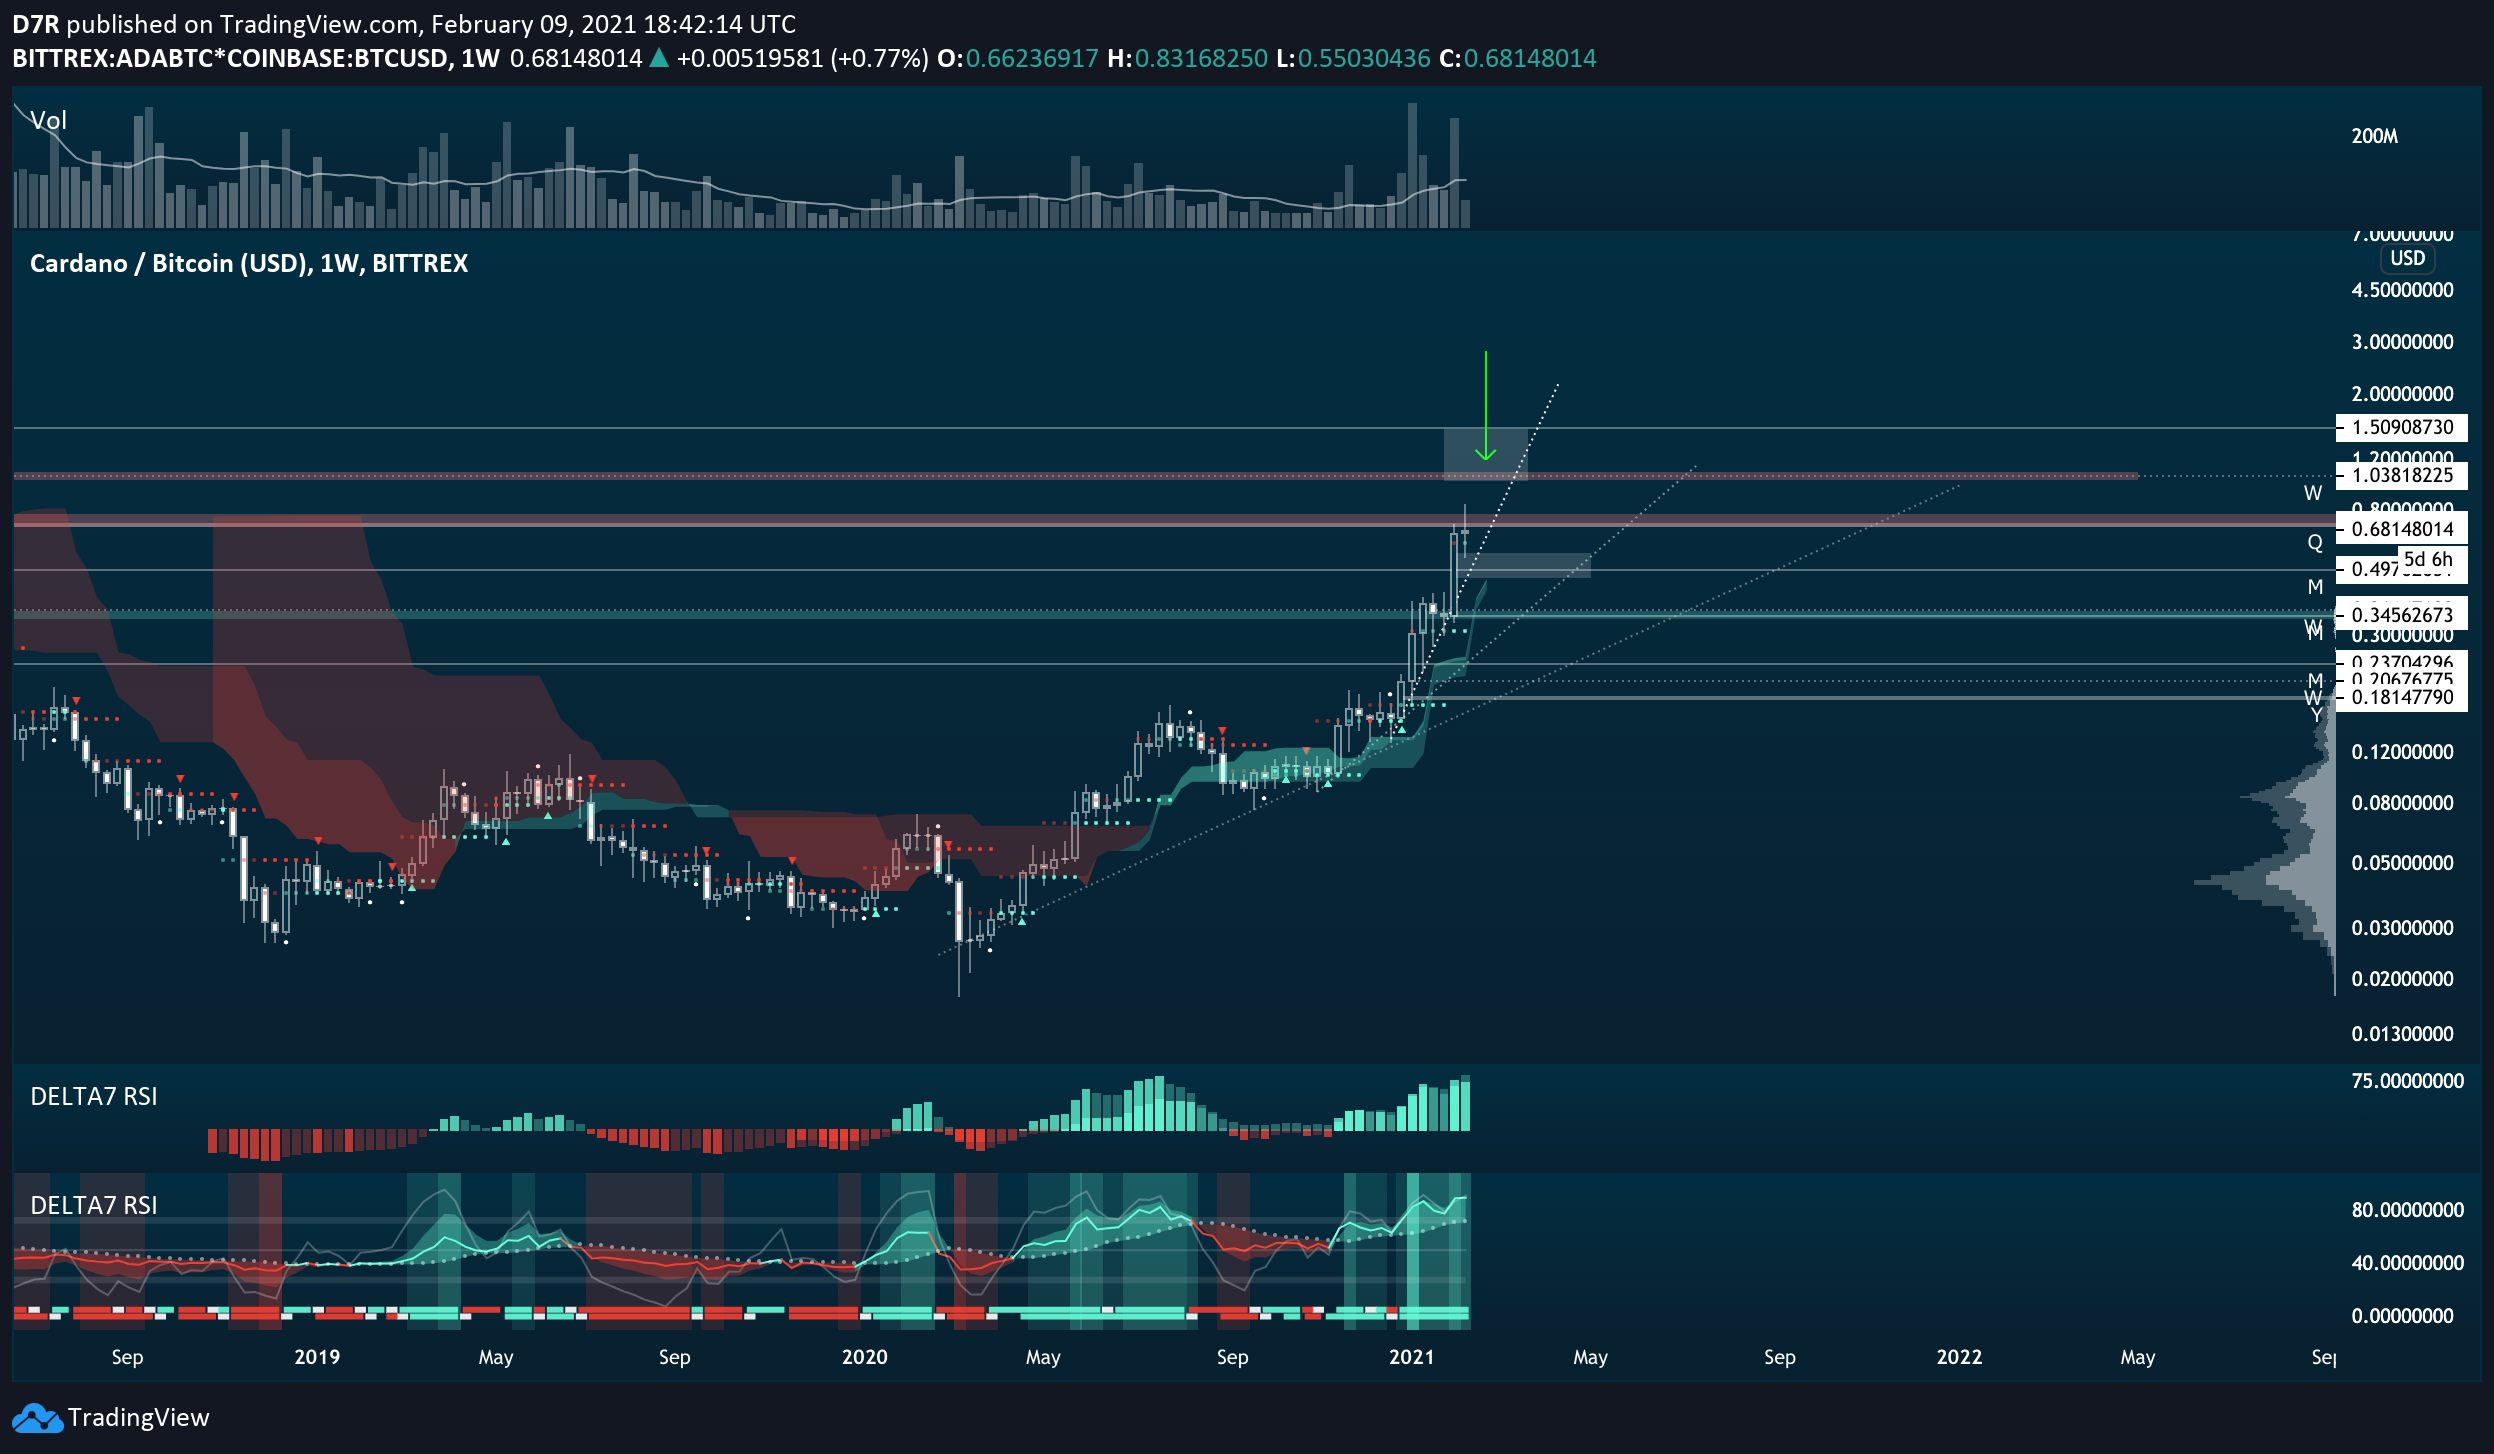This screenshot has width=2494, height=1454.
Task: Click the 2.00000000 price scale label
Action: tap(2402, 394)
